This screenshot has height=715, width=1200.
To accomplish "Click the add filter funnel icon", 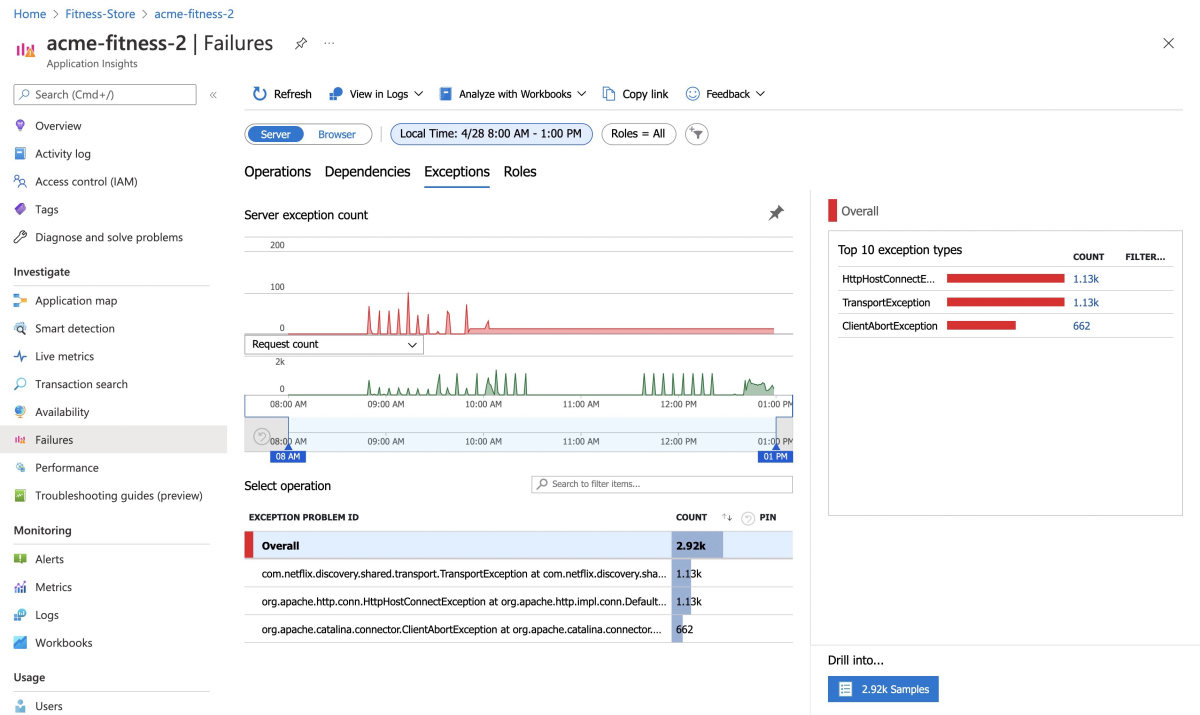I will pyautogui.click(x=697, y=134).
